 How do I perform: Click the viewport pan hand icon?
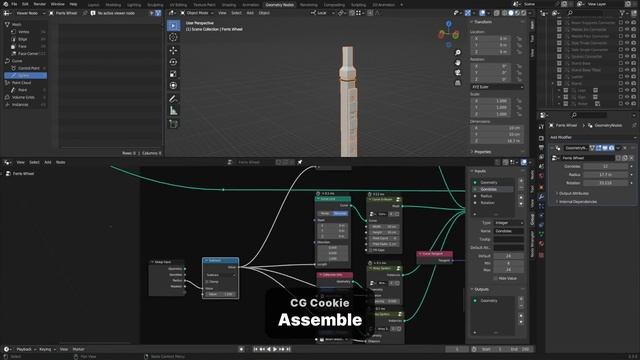point(458,62)
